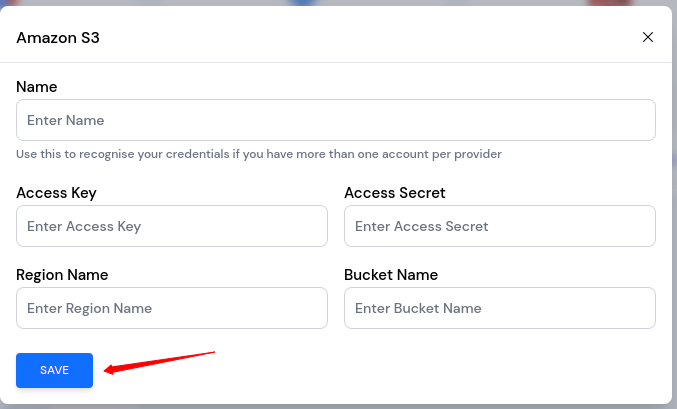Click the 'Enter Bucket Name' placeholder text
This screenshot has height=409, width=677.
pyautogui.click(x=418, y=308)
